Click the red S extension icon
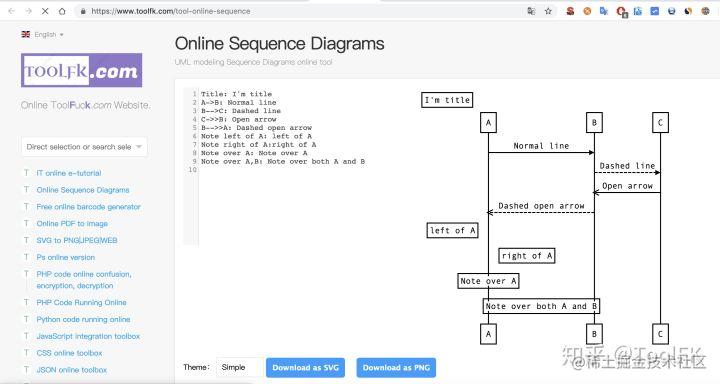The image size is (720, 384). point(570,11)
